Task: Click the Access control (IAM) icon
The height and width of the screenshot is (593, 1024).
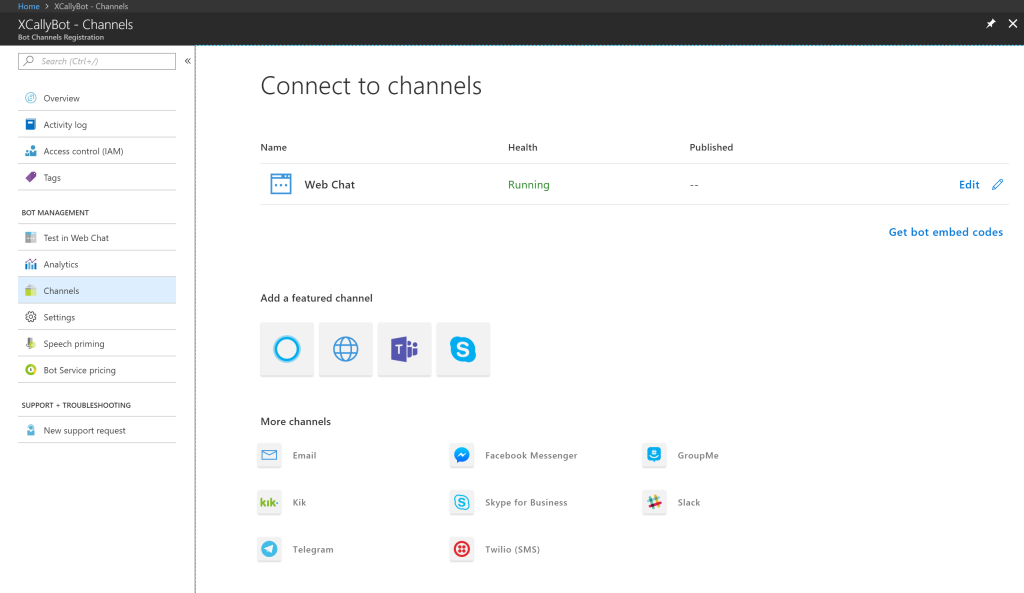Action: tap(31, 151)
